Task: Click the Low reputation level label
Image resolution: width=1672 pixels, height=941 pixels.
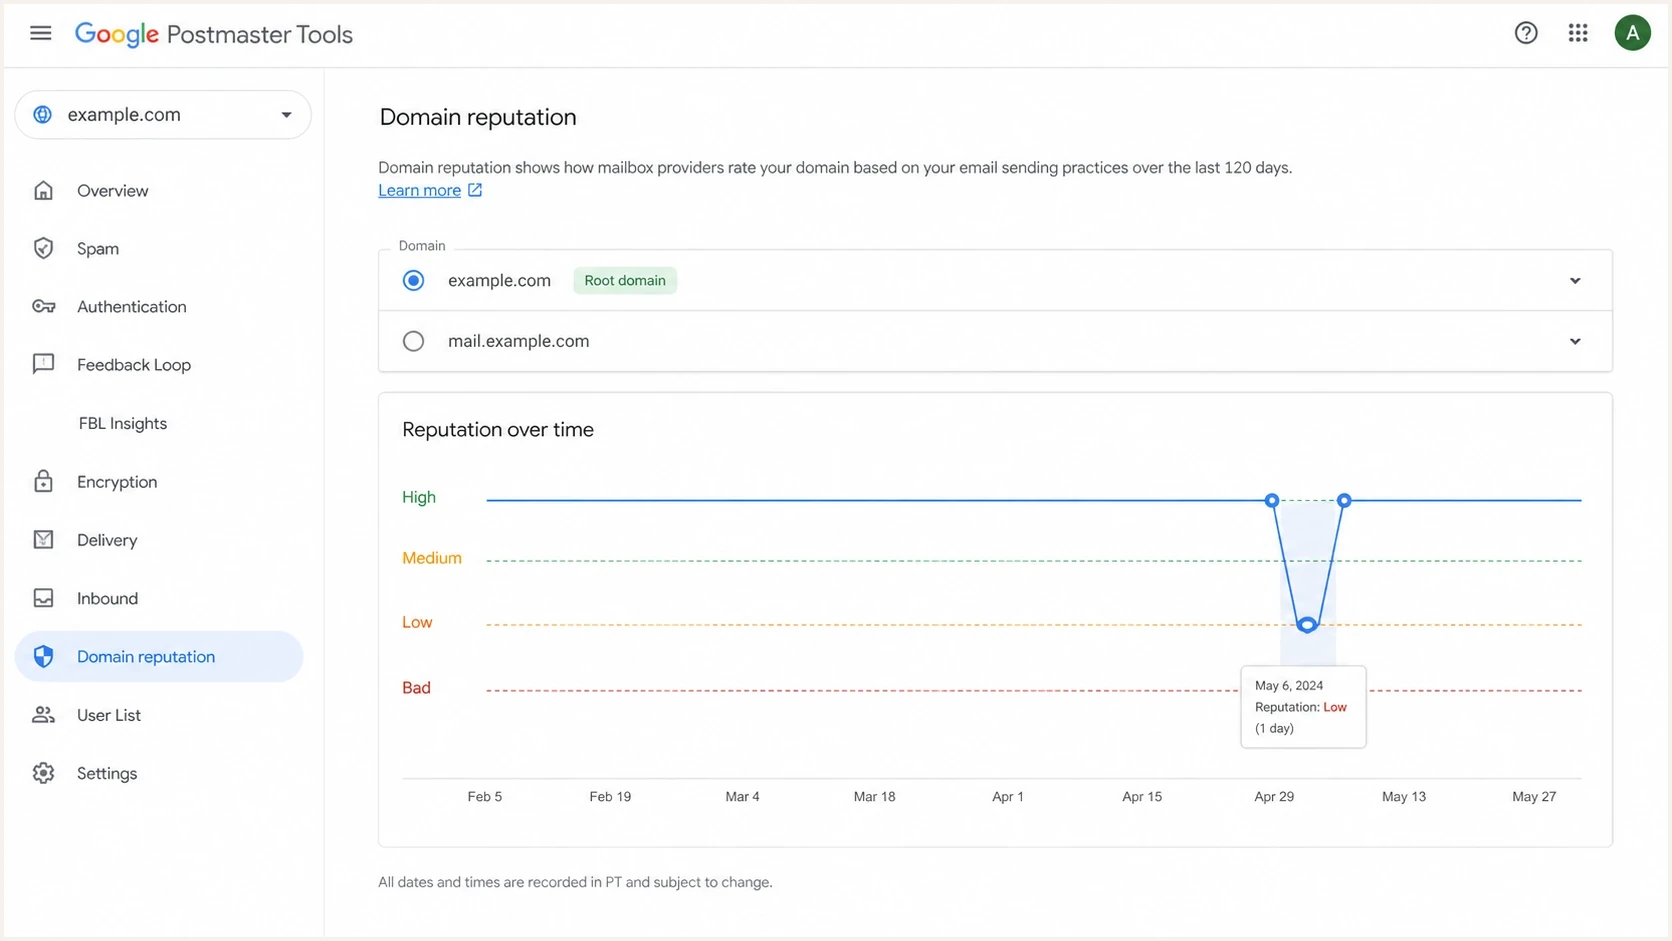Action: tap(417, 622)
